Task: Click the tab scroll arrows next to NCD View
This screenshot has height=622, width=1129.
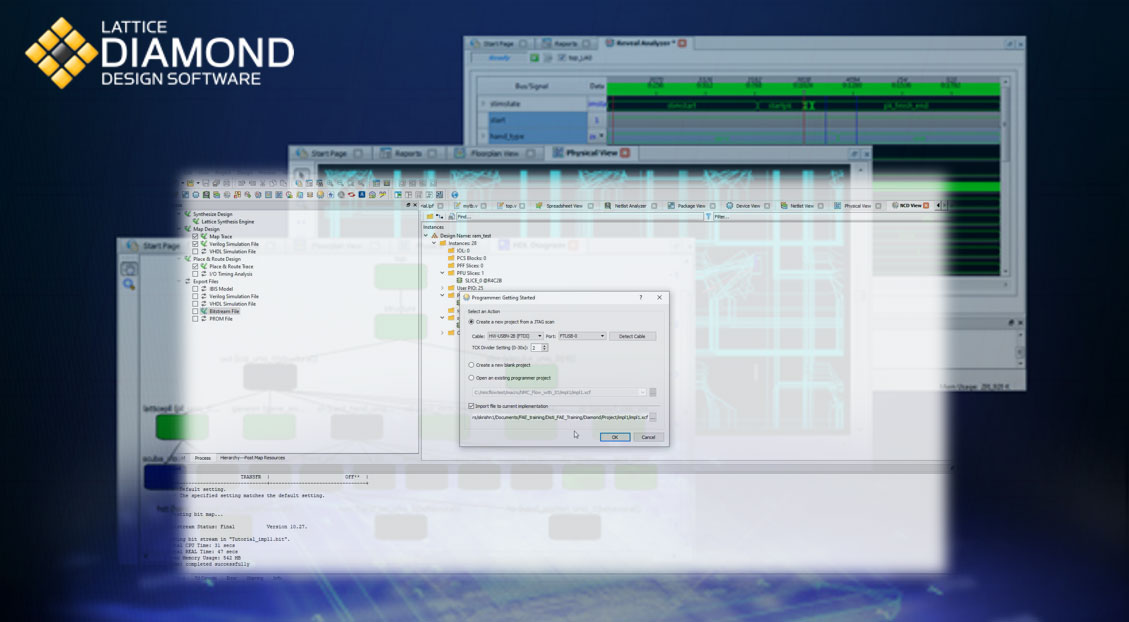Action: coord(940,206)
